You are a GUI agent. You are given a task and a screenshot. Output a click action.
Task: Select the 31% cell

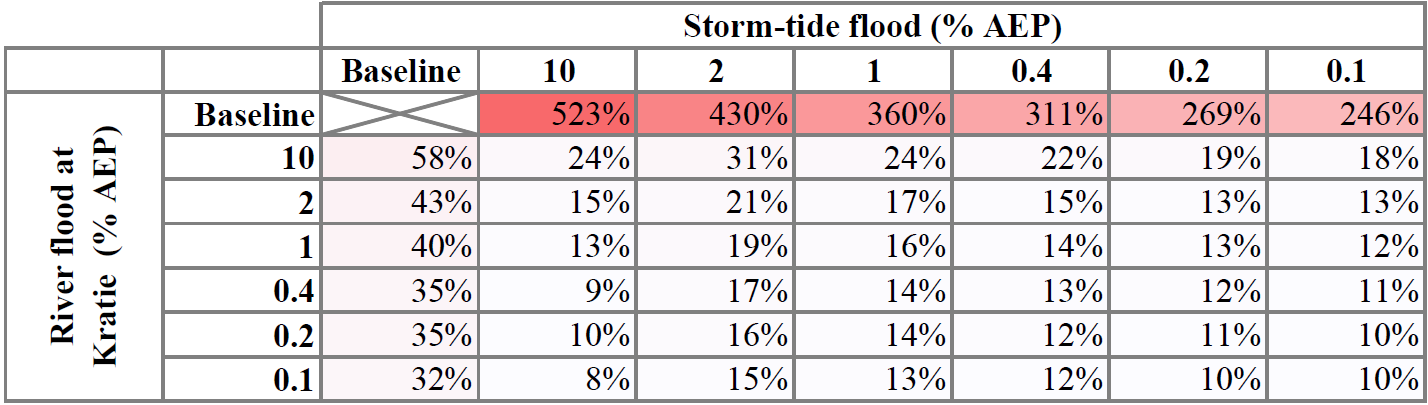click(x=715, y=157)
